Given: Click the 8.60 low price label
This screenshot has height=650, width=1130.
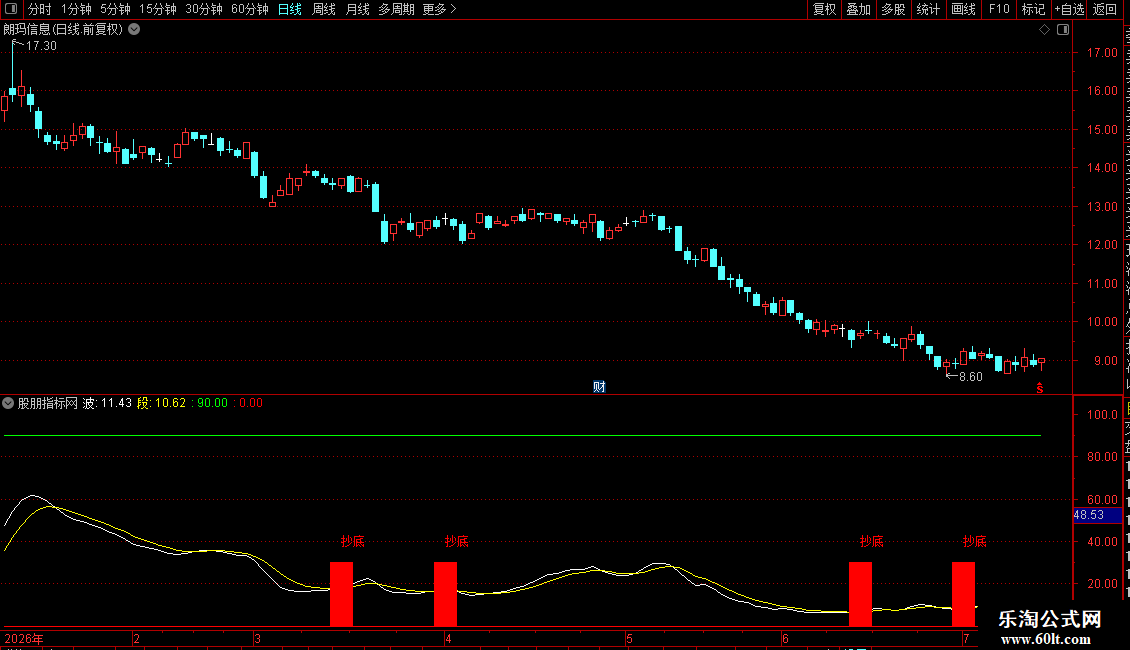Looking at the screenshot, I should pos(971,377).
